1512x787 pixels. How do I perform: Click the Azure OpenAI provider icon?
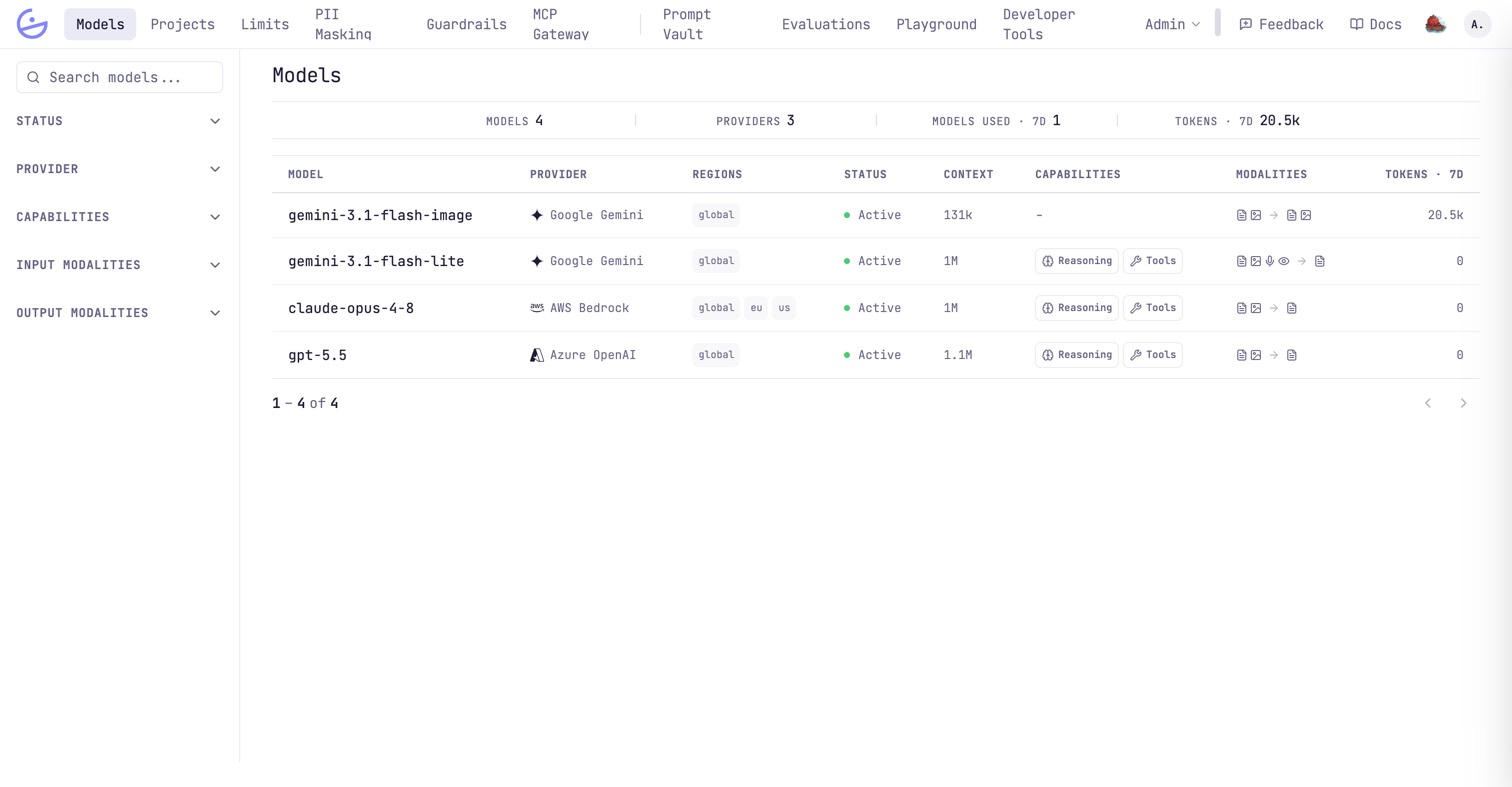coord(537,355)
